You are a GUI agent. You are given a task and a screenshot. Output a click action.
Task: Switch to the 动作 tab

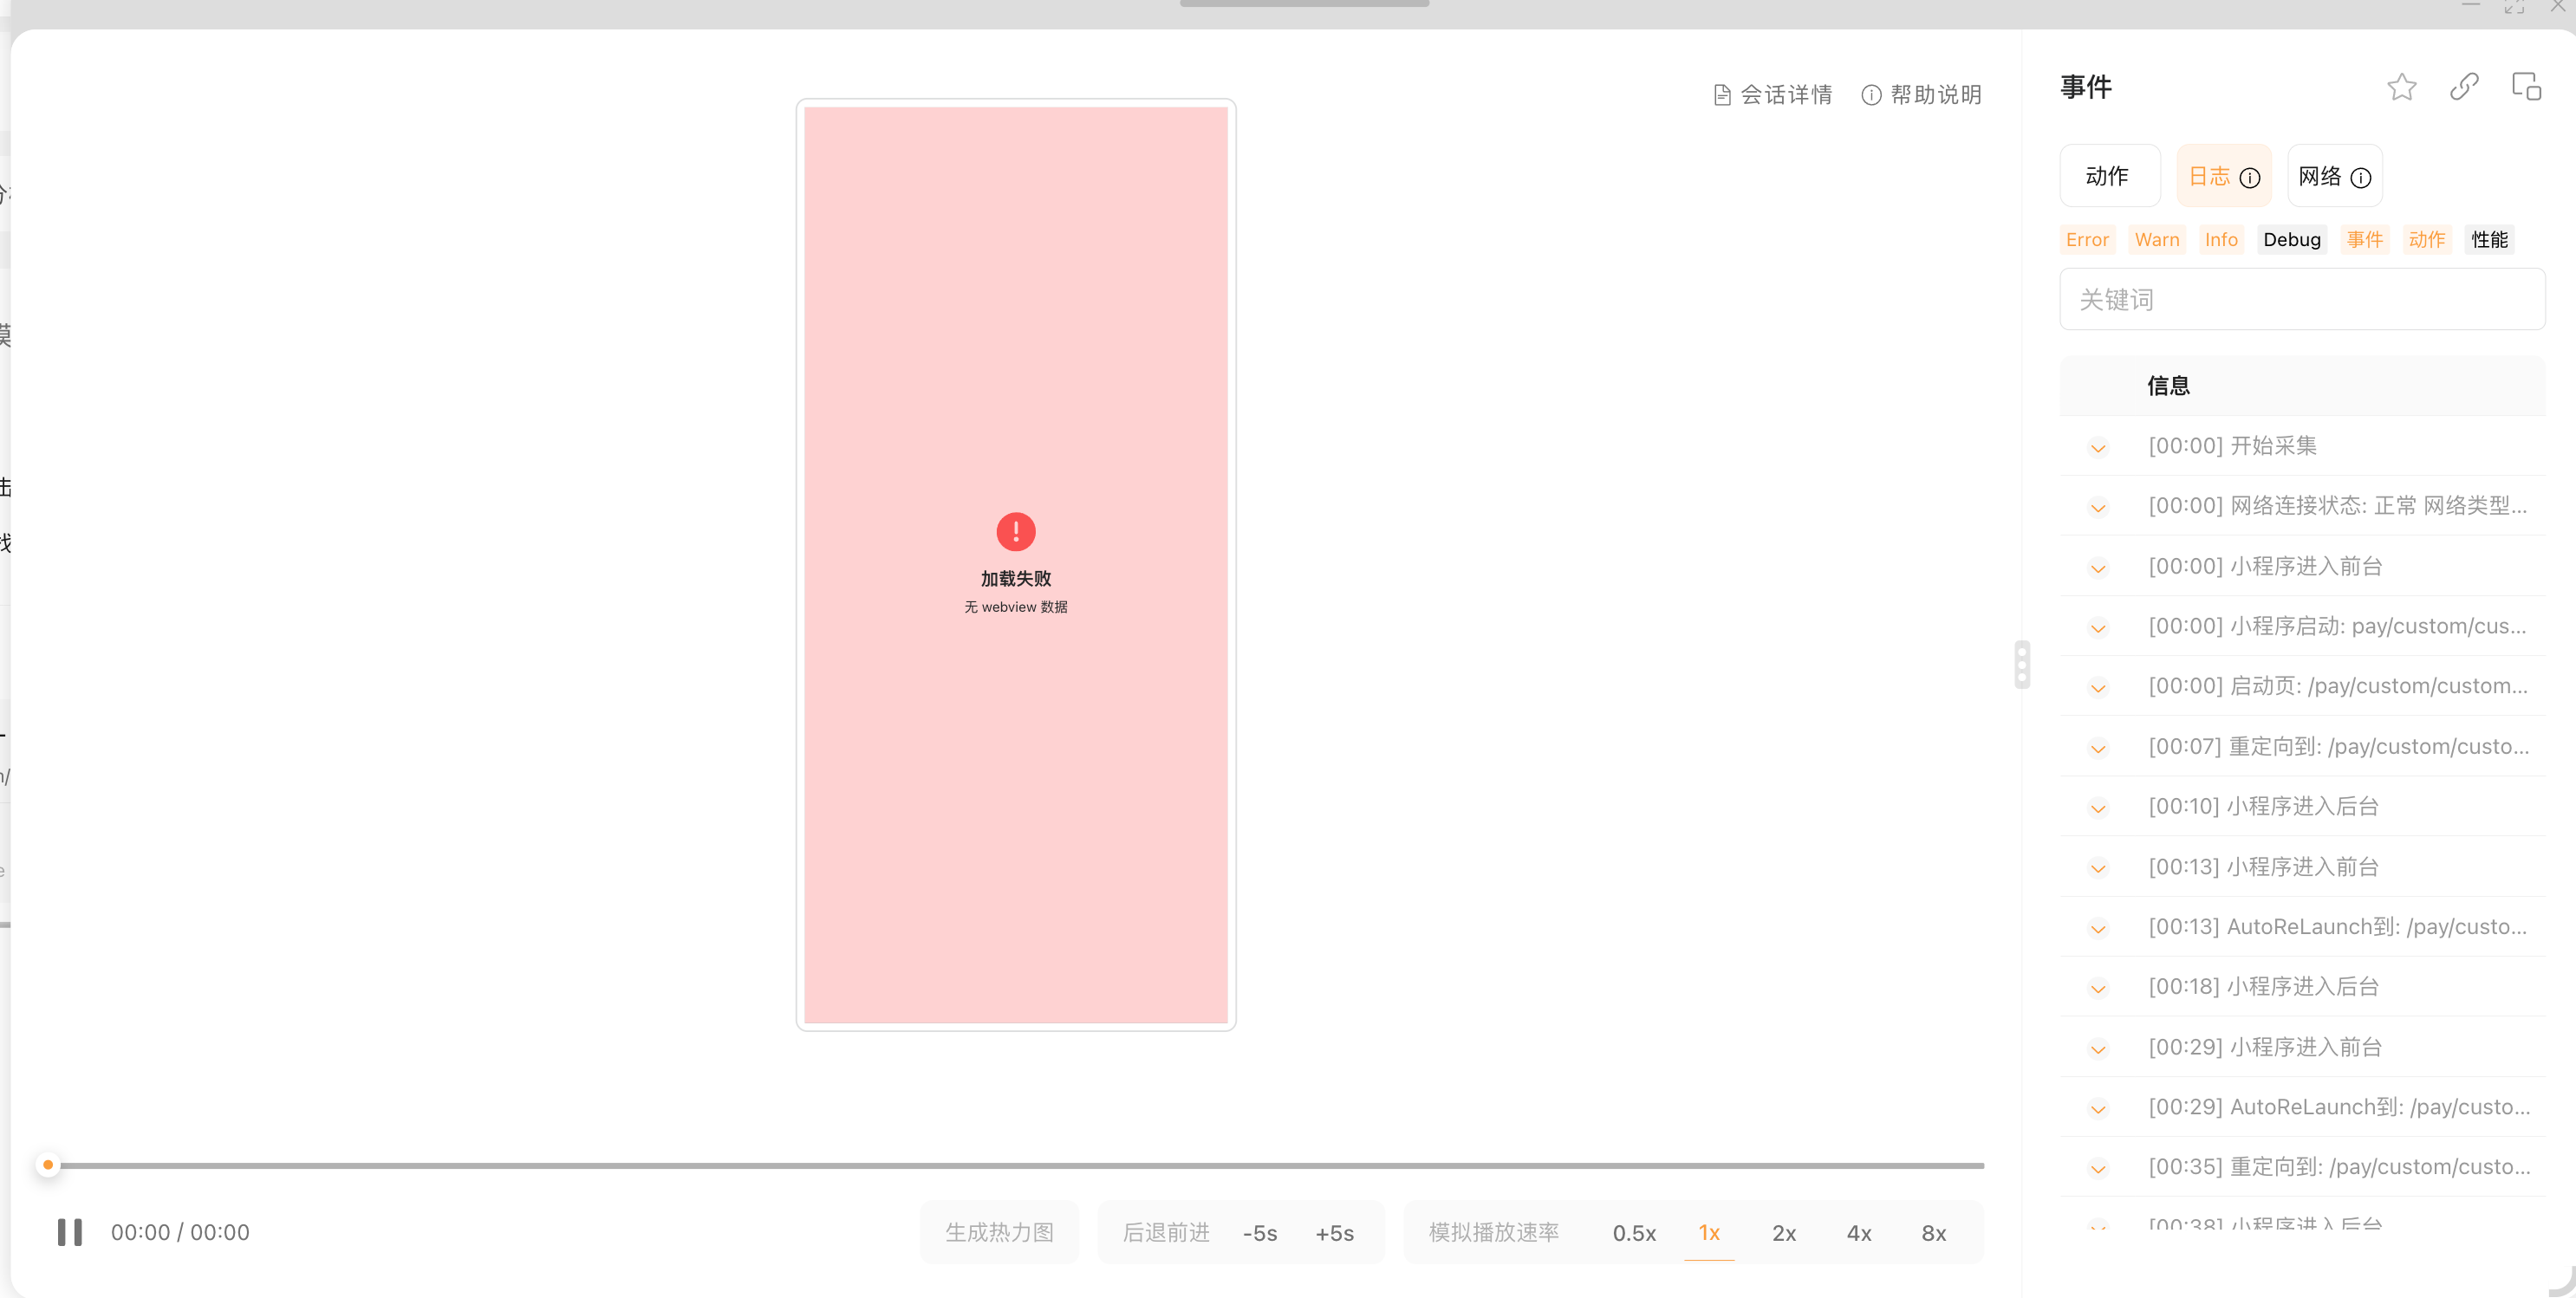point(2108,176)
